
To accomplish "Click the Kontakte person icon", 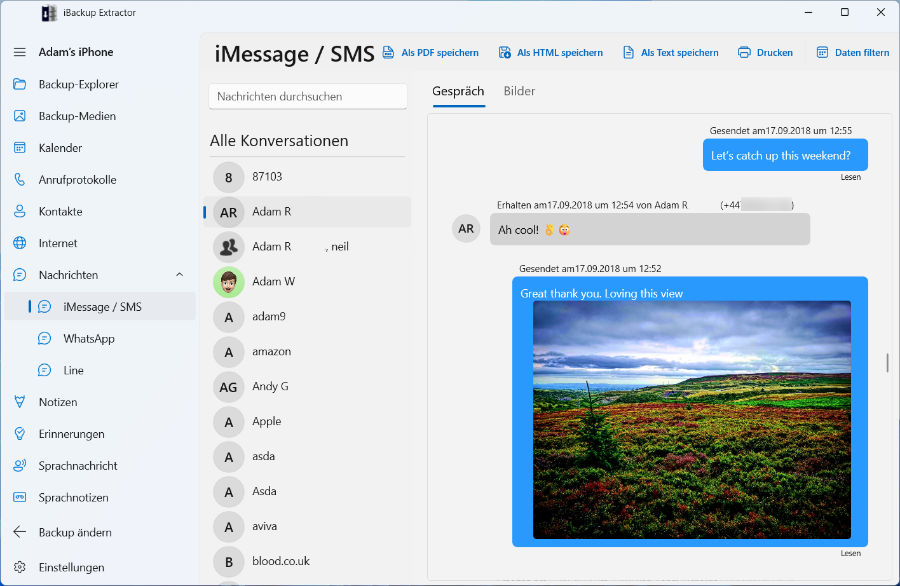I will pyautogui.click(x=20, y=211).
